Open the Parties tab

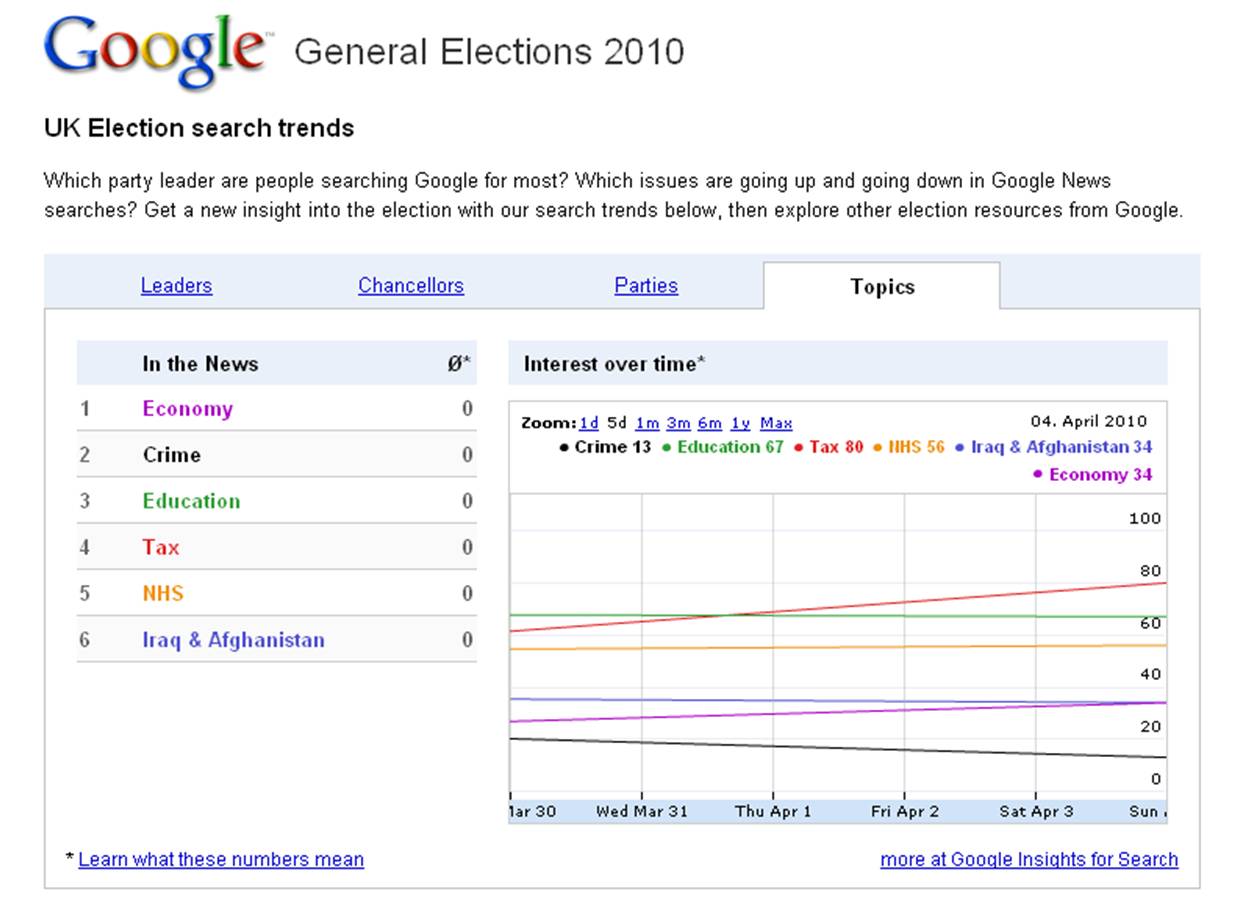[646, 286]
